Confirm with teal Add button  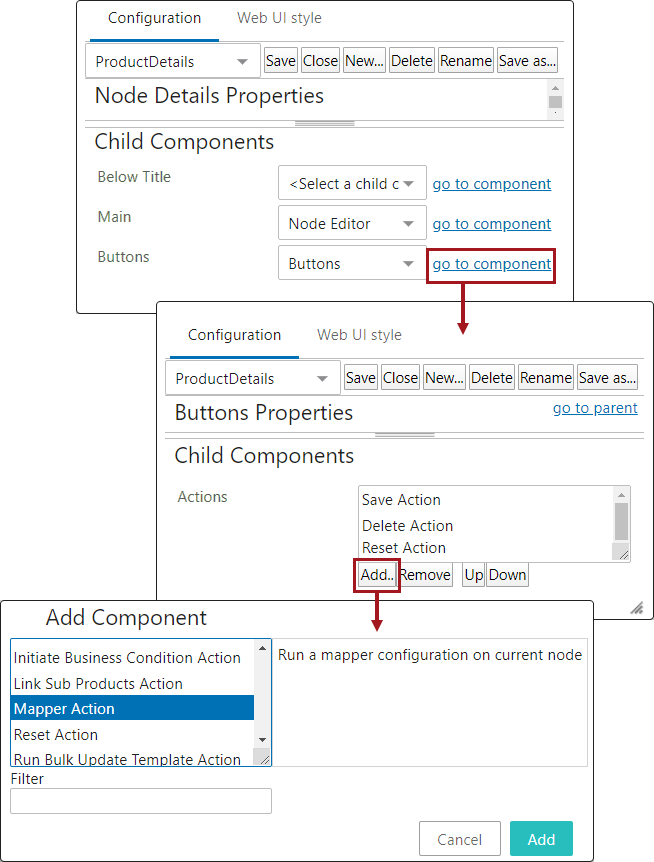pyautogui.click(x=541, y=839)
